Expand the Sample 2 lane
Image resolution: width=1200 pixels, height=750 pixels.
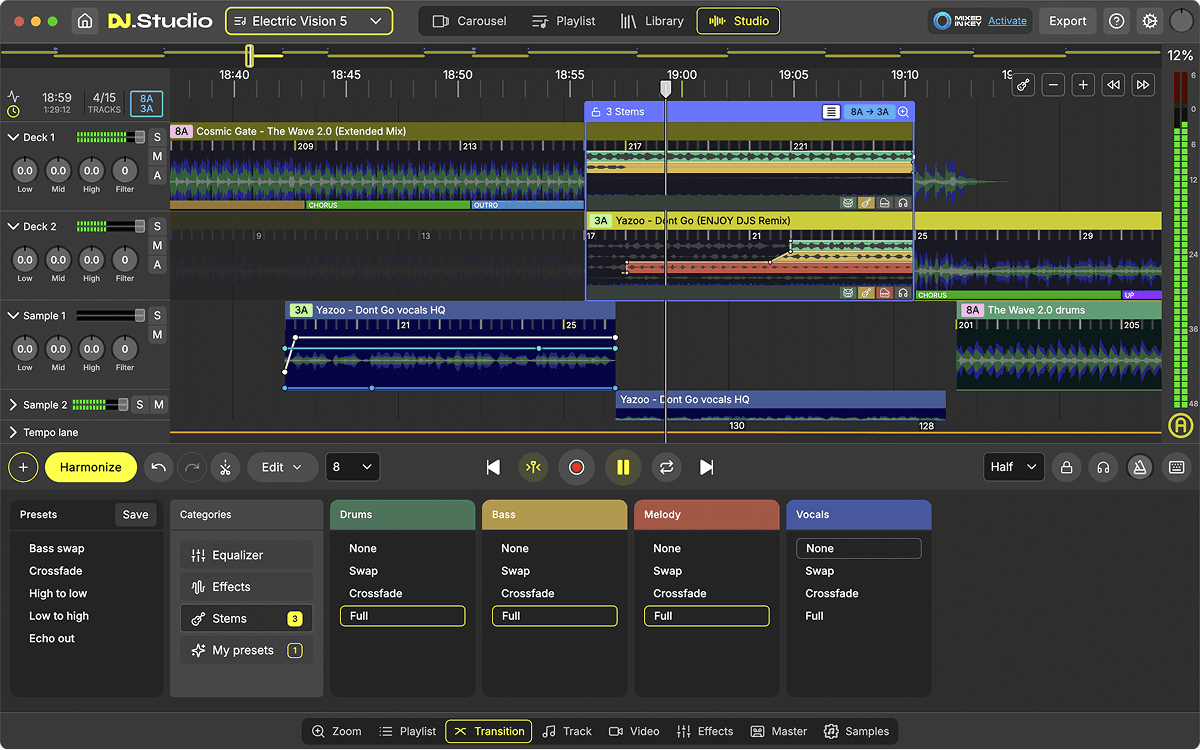pyautogui.click(x=14, y=405)
